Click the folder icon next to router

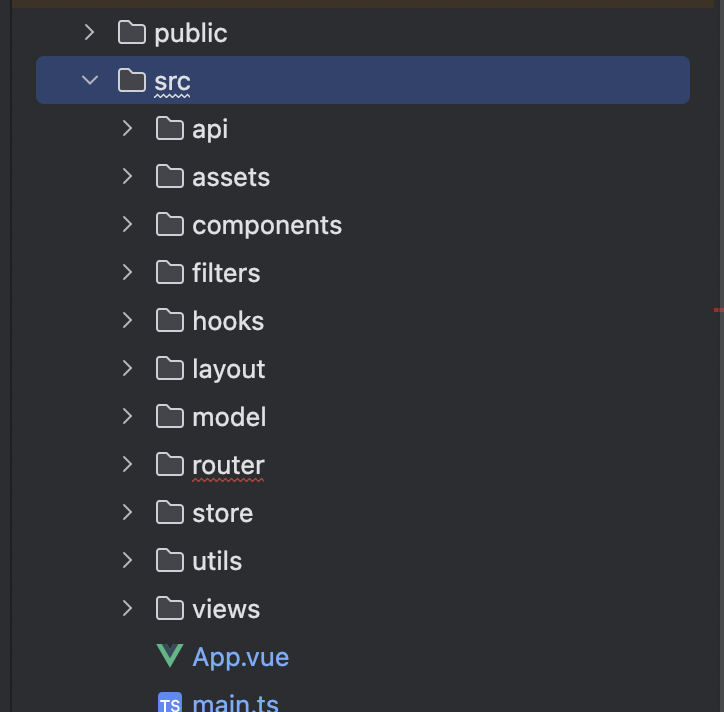coord(170,464)
